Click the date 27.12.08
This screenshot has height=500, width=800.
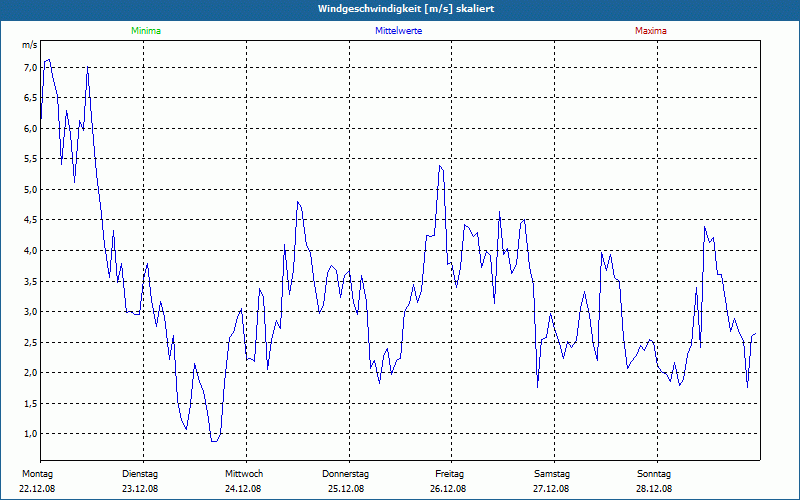[551, 489]
